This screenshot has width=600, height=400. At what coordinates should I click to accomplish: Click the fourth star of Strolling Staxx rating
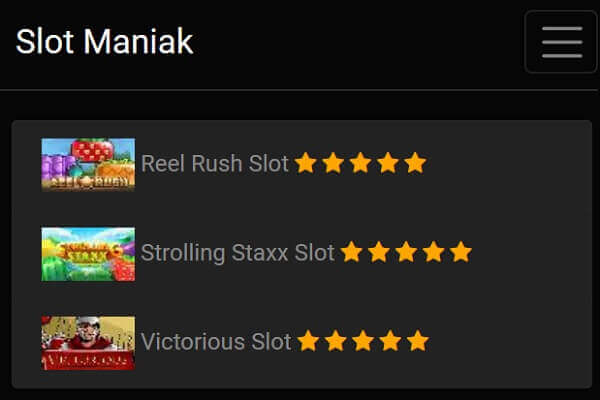pyautogui.click(x=434, y=252)
